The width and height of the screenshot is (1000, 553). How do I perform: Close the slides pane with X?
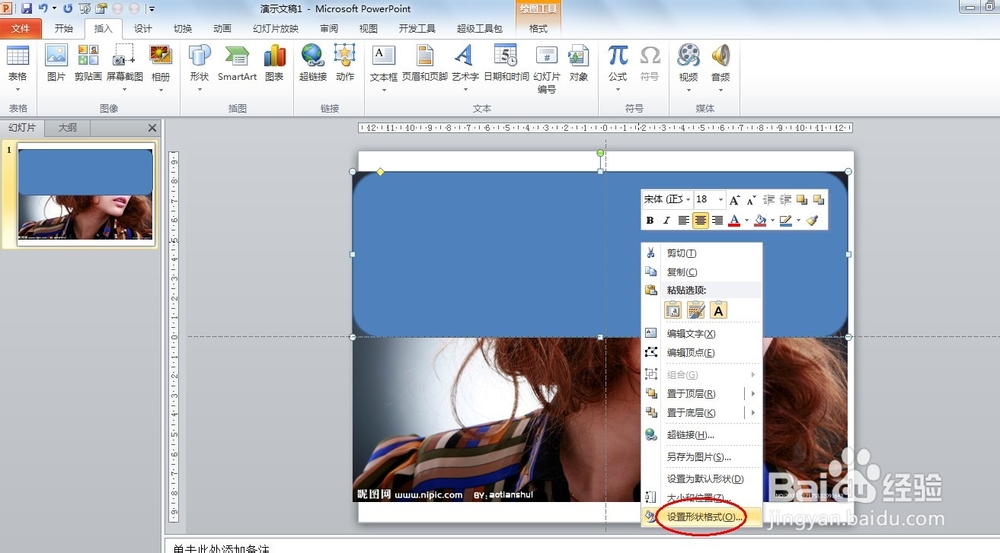pos(152,128)
